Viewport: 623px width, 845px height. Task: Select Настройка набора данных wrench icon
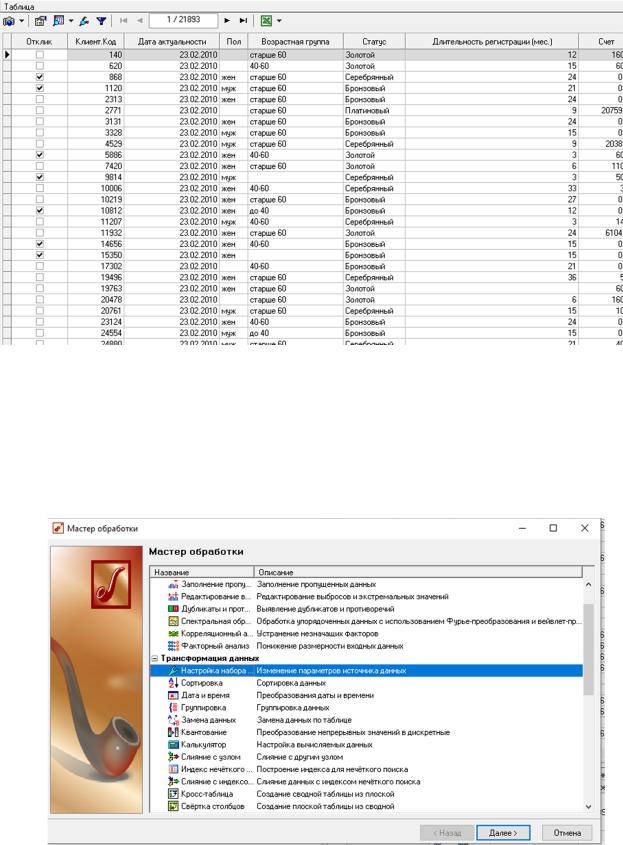pos(173,670)
